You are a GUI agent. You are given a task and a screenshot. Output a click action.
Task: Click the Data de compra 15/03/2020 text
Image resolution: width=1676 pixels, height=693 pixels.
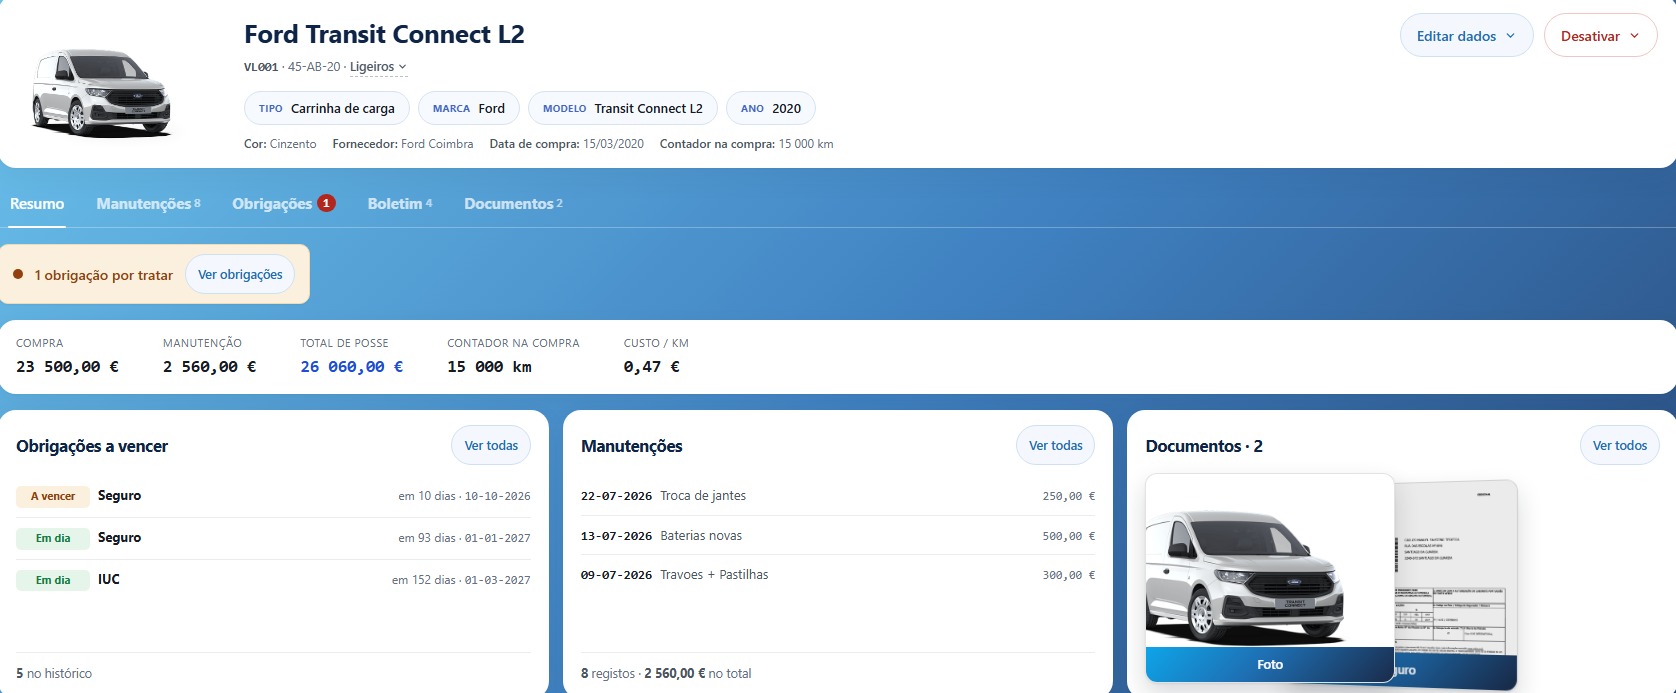point(567,144)
